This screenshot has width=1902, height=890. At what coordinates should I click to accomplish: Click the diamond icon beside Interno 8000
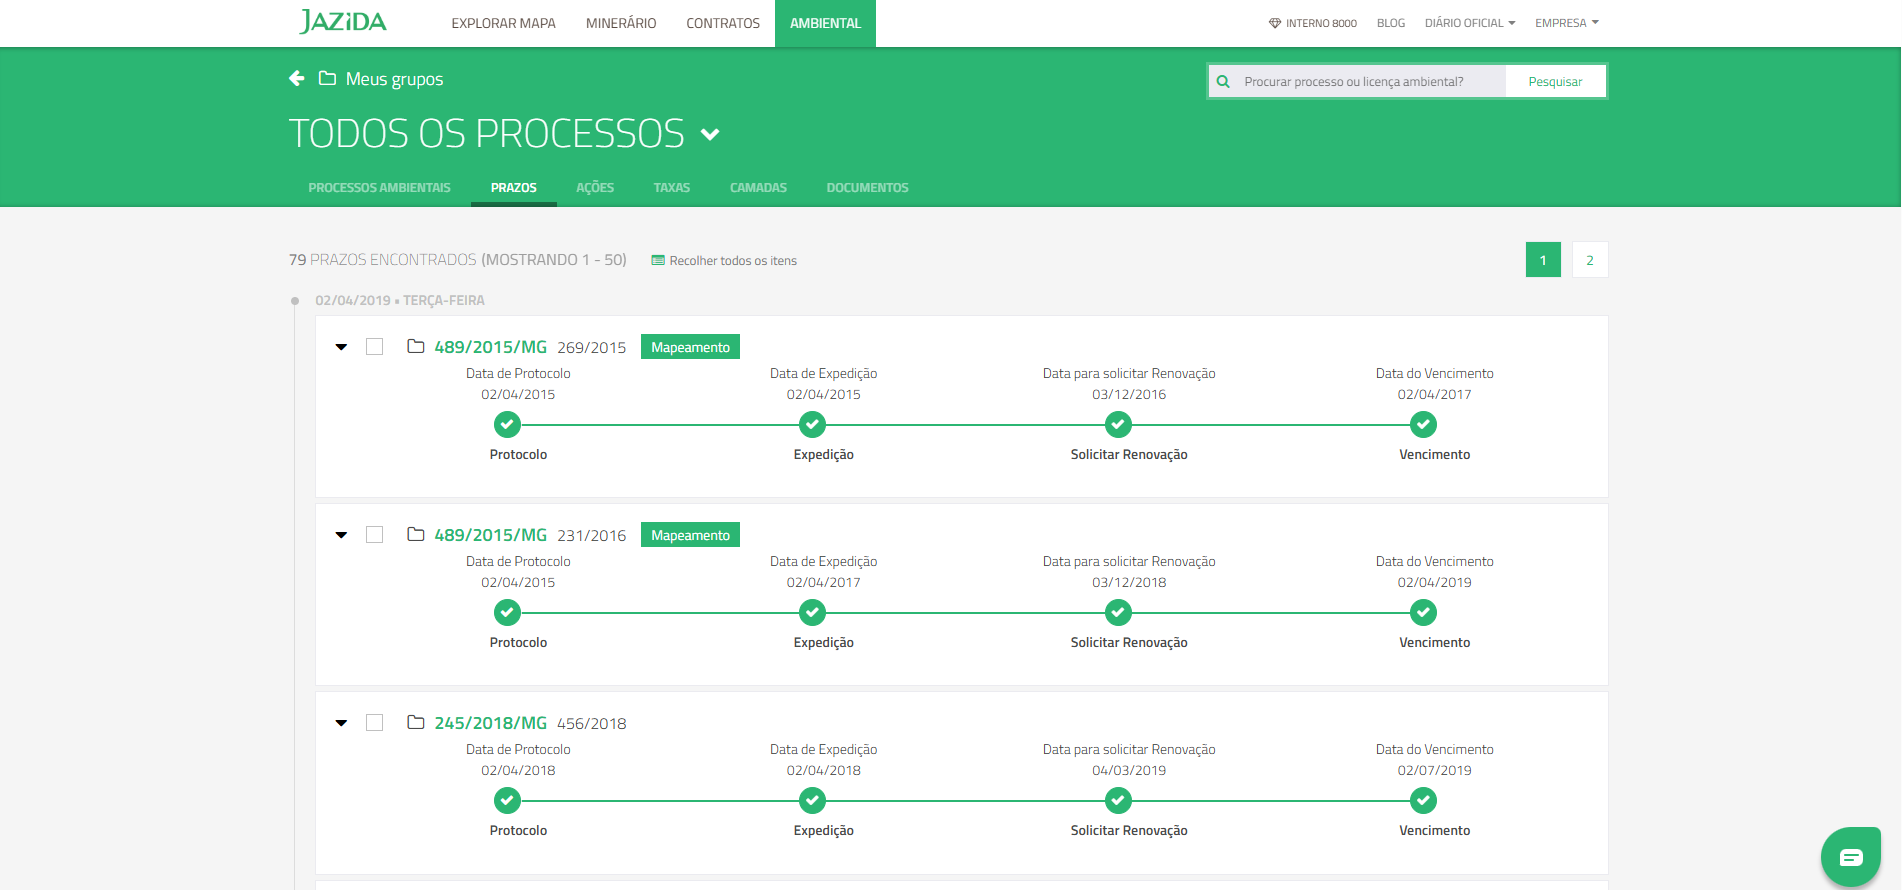[x=1275, y=23]
